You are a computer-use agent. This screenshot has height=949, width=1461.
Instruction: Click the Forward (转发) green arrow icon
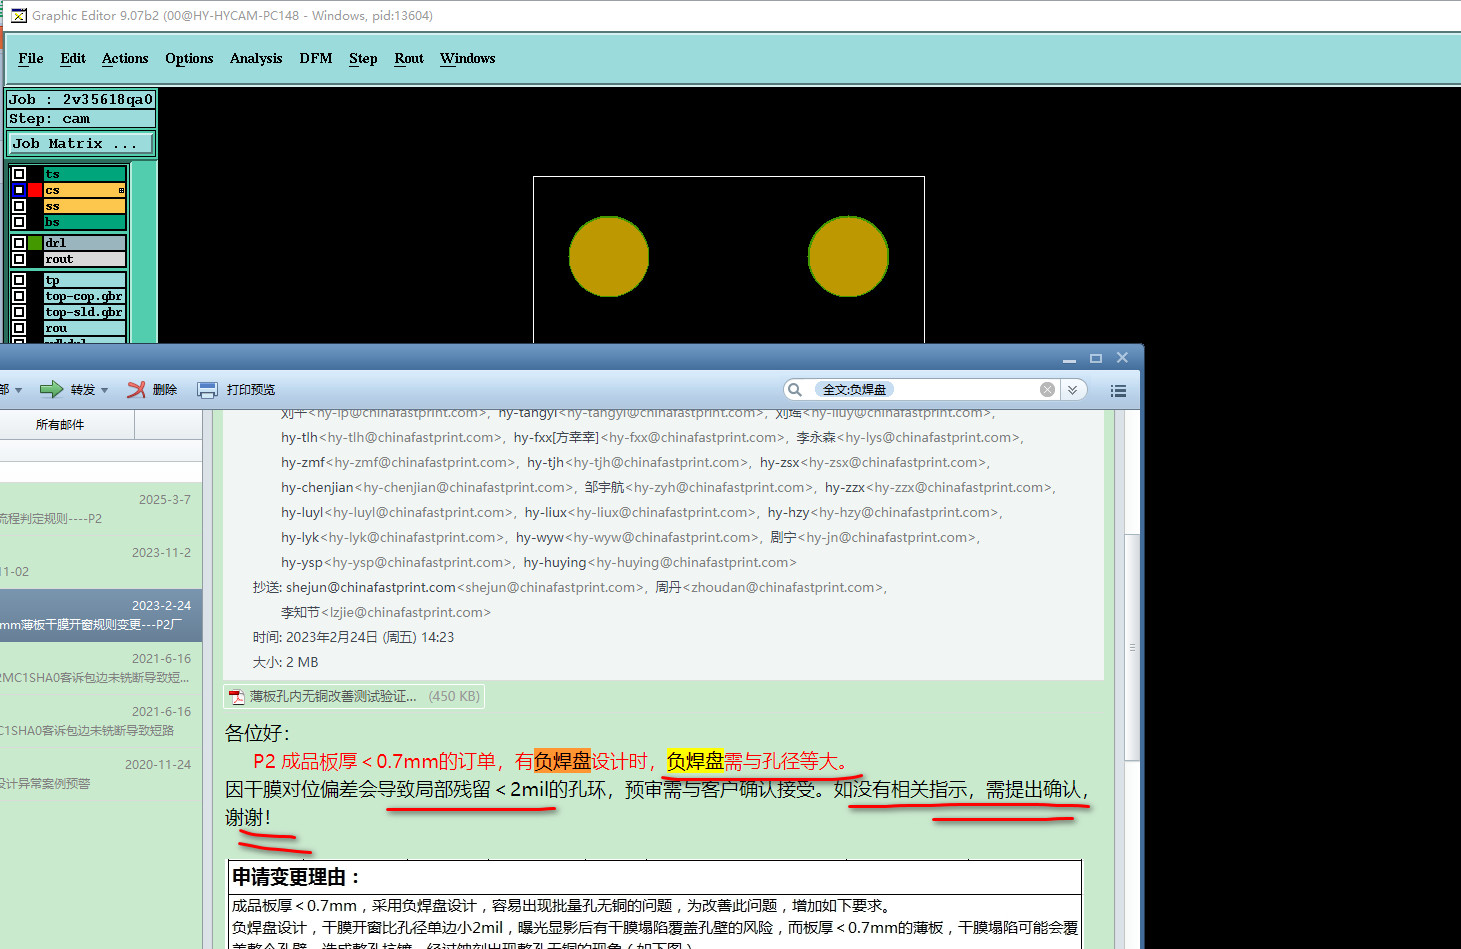[x=51, y=390]
